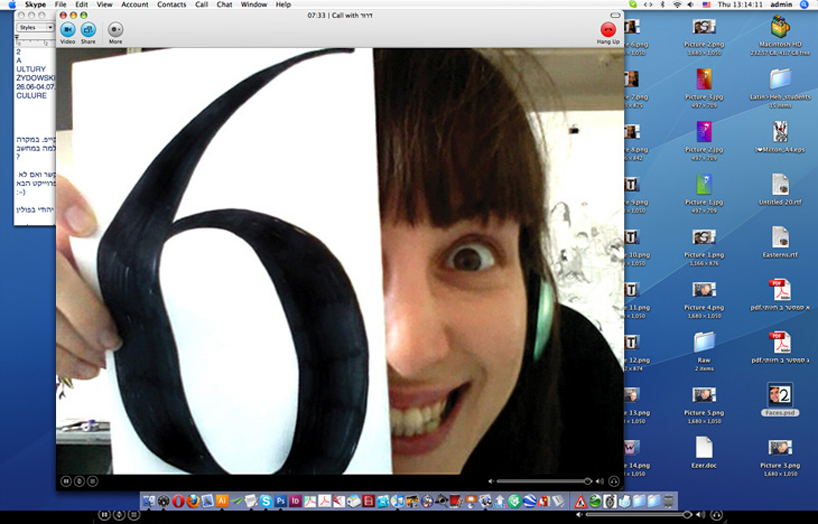Expand the Styles dropdown in the document window
818x524 pixels.
[x=35, y=28]
